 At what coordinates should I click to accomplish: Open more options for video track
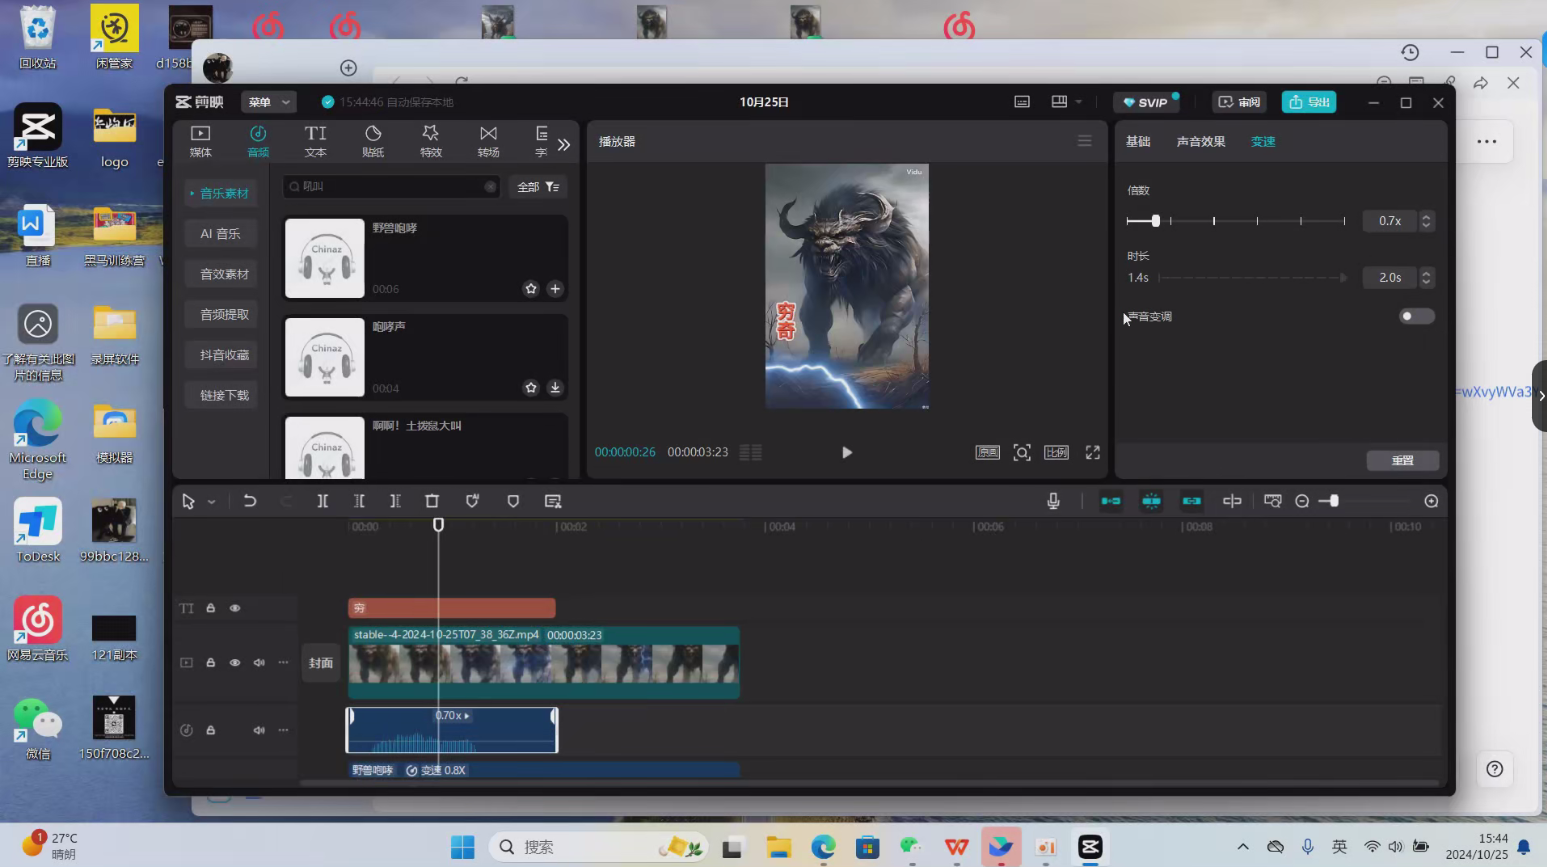pos(283,662)
